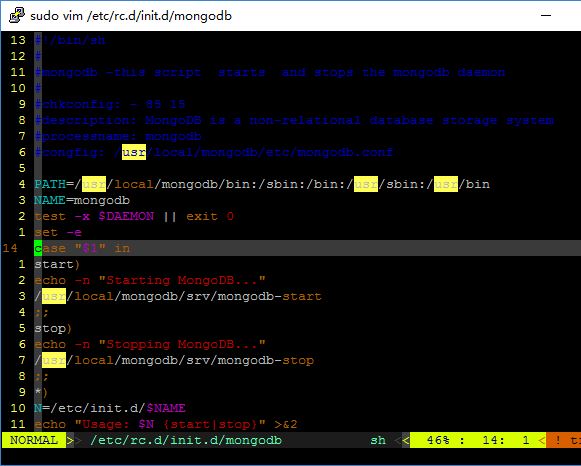Click the '#chkconfig' comment line
The height and width of the screenshot is (466, 581).
tap(110, 104)
